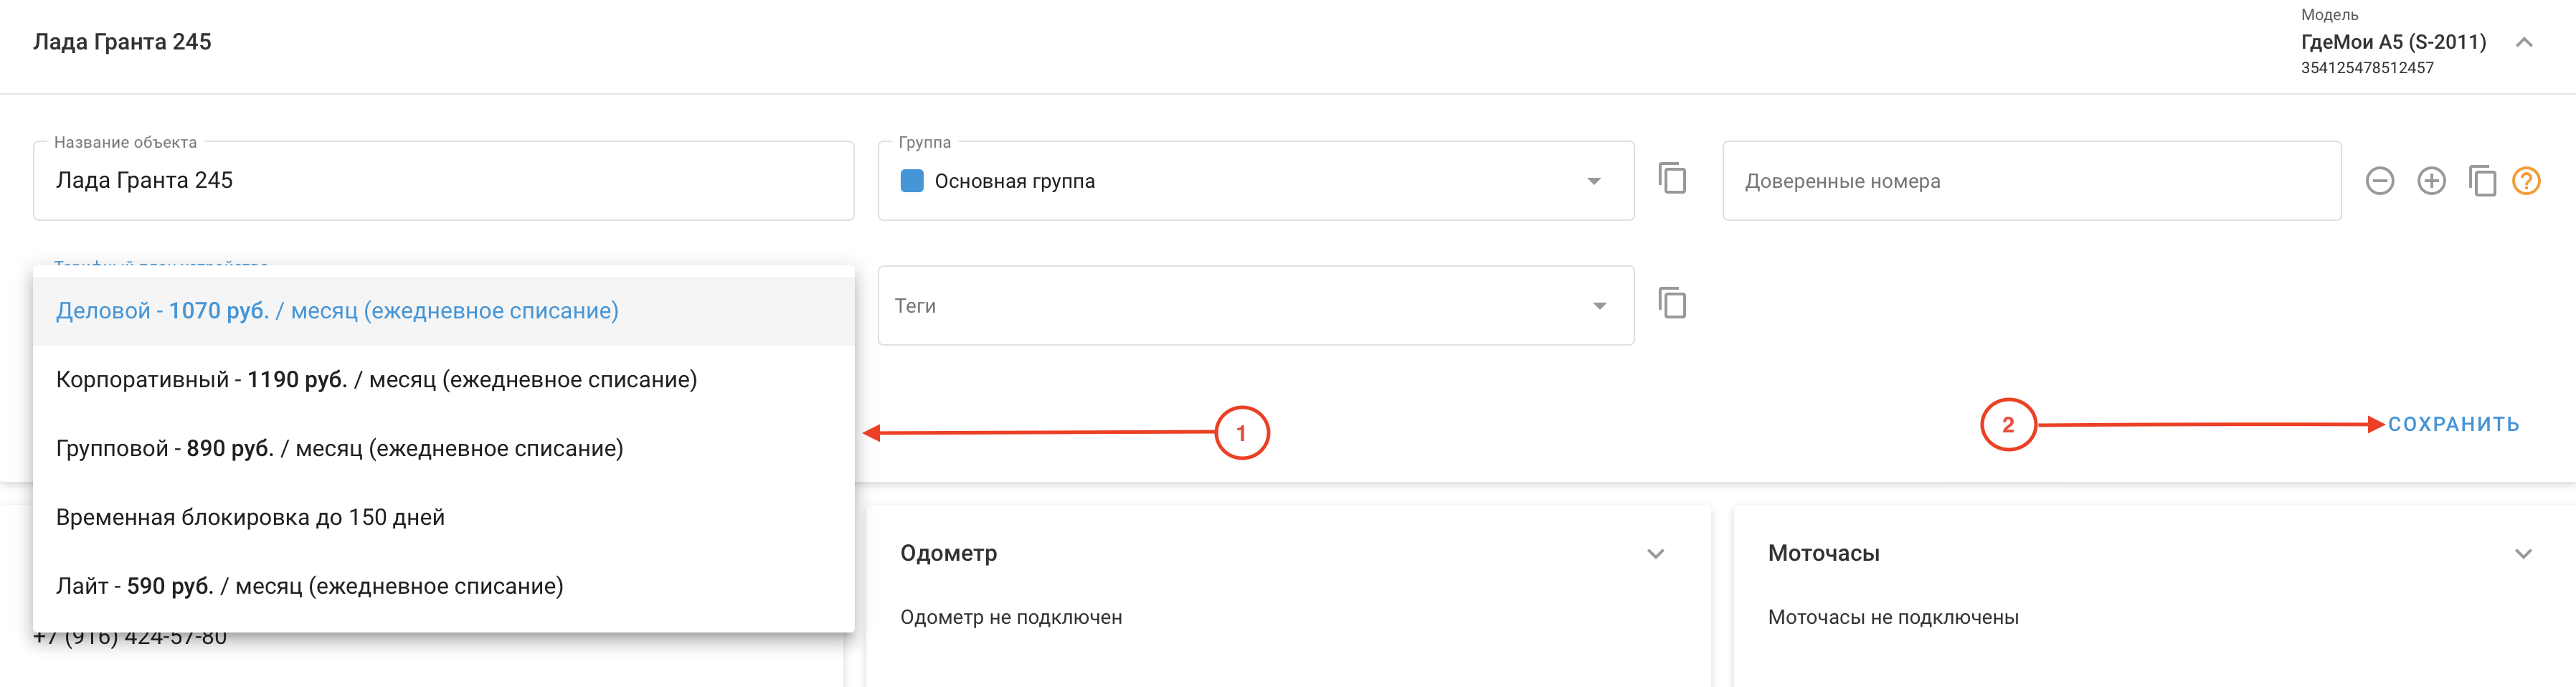The width and height of the screenshot is (2576, 687).
Task: Click the blue Основная группа color square
Action: (911, 181)
